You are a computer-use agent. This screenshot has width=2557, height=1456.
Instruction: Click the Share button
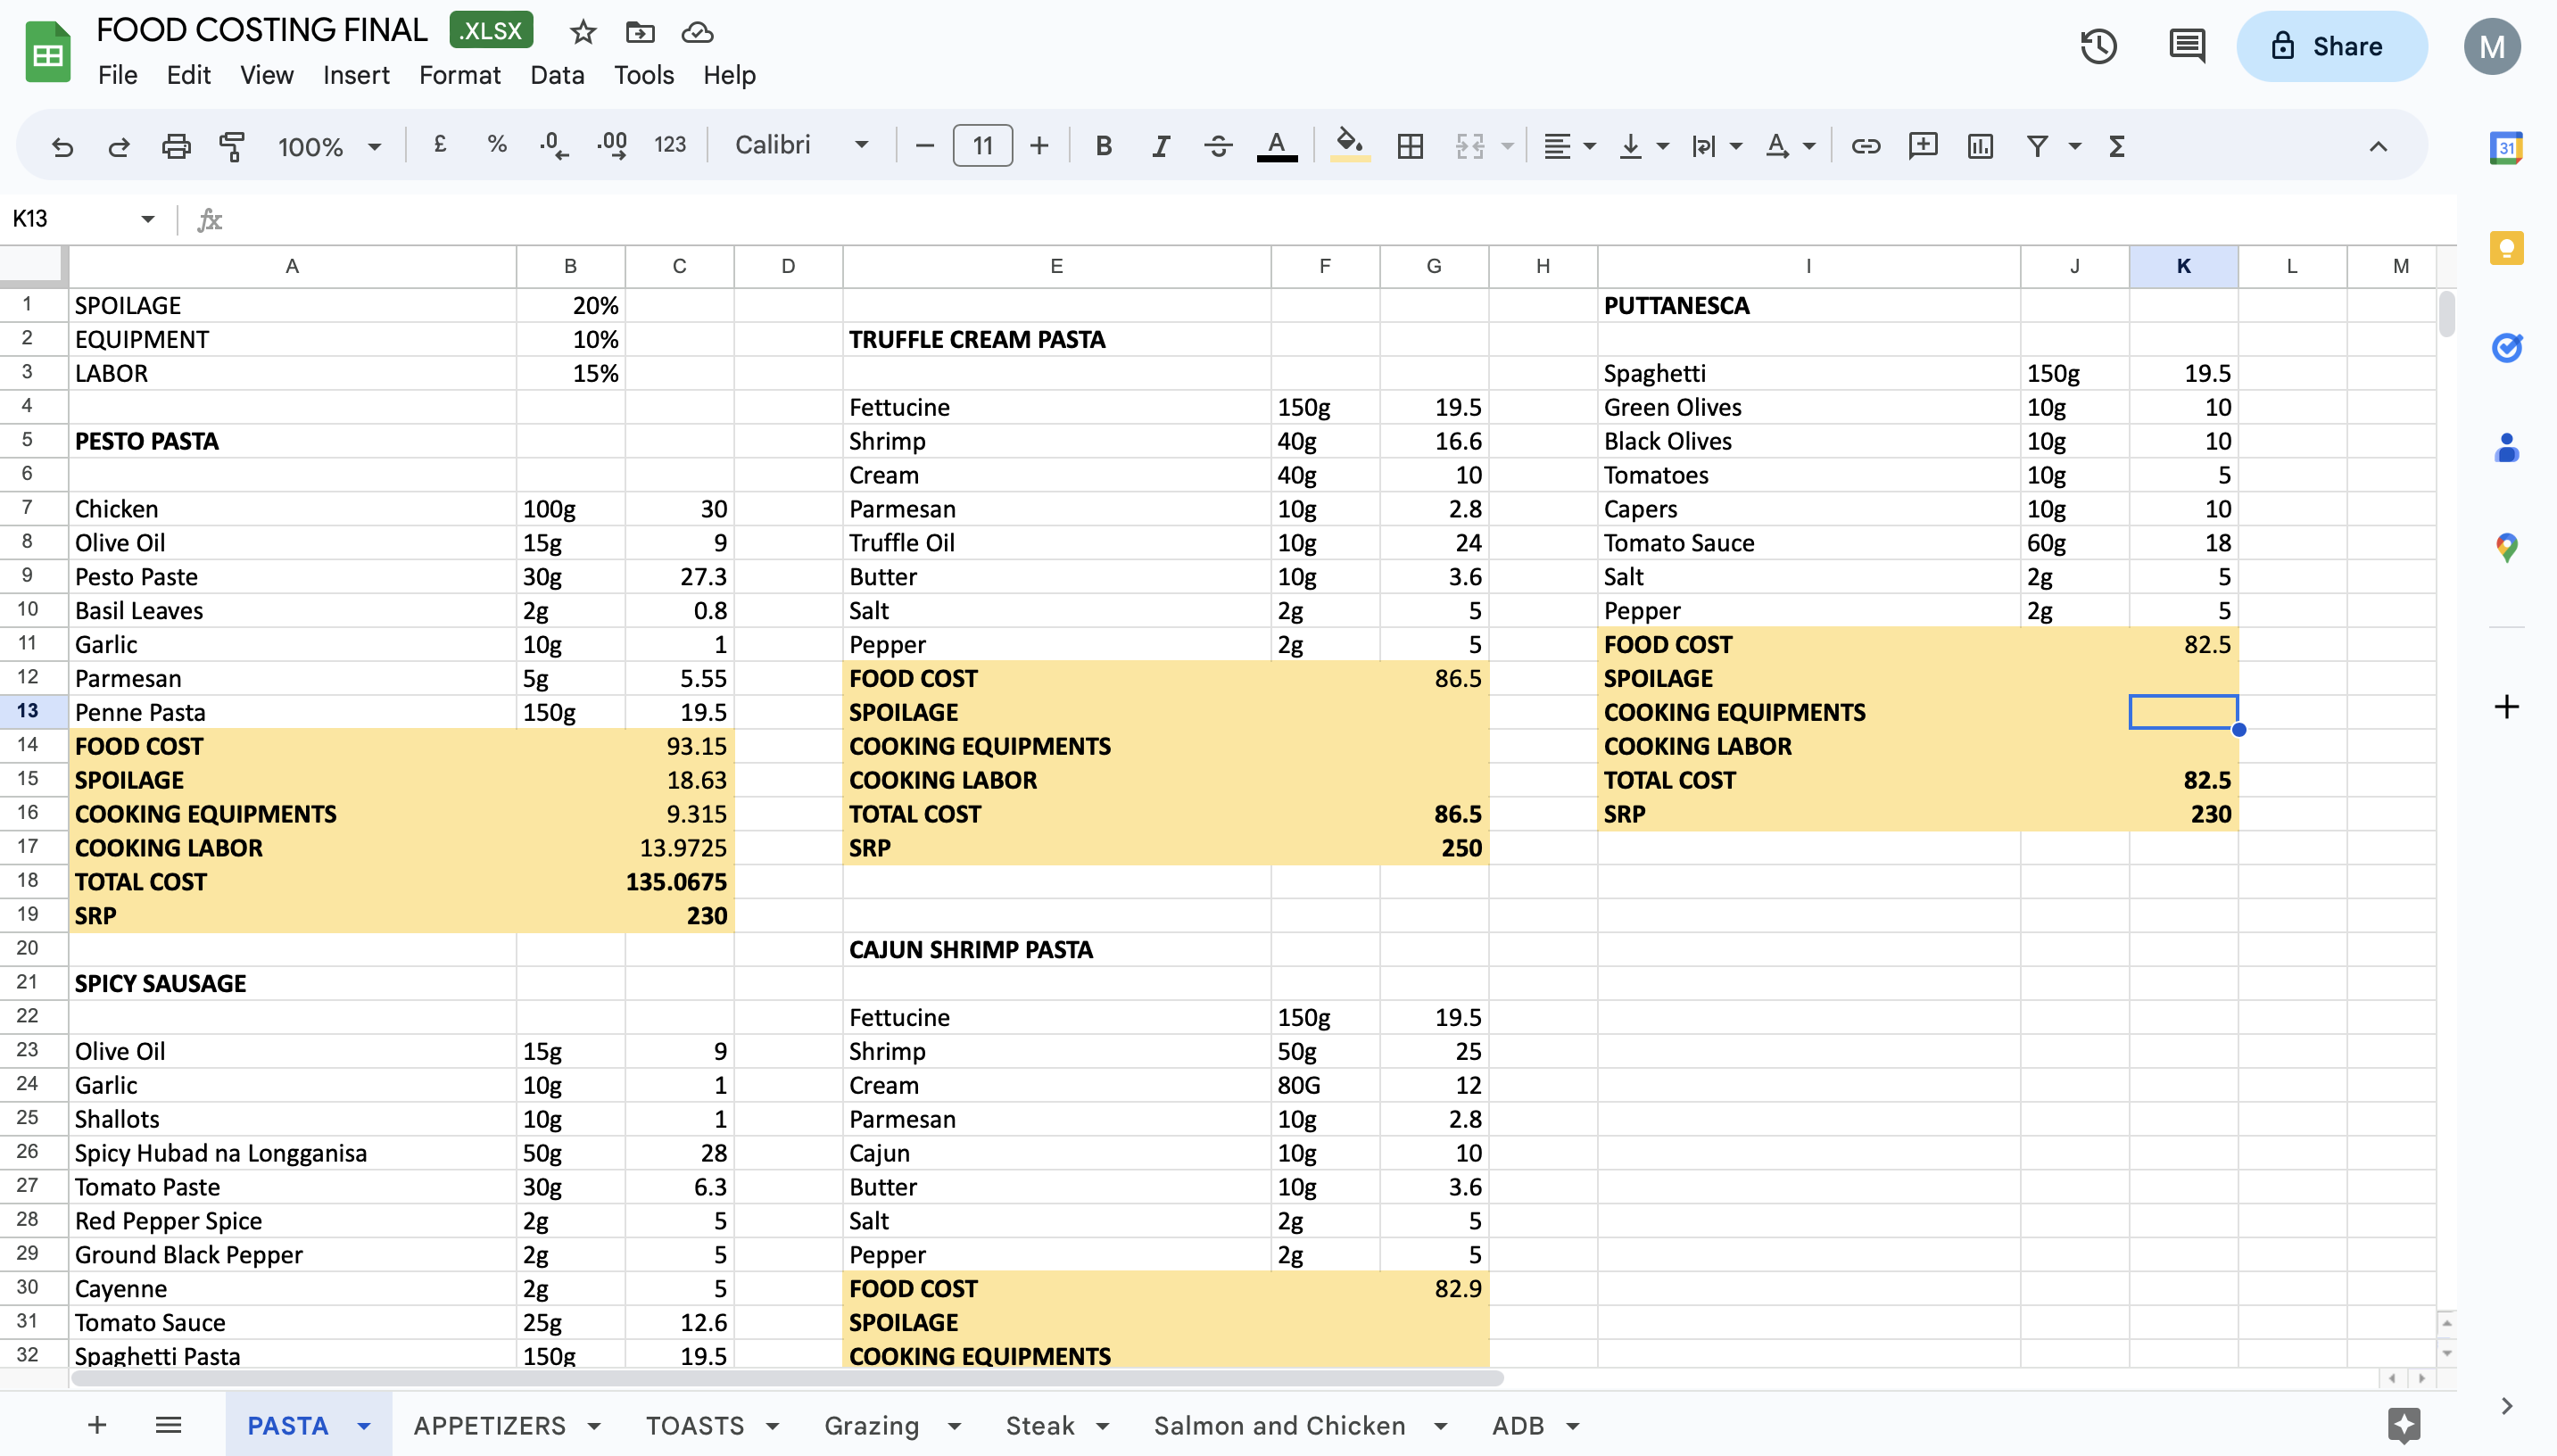2331,47
